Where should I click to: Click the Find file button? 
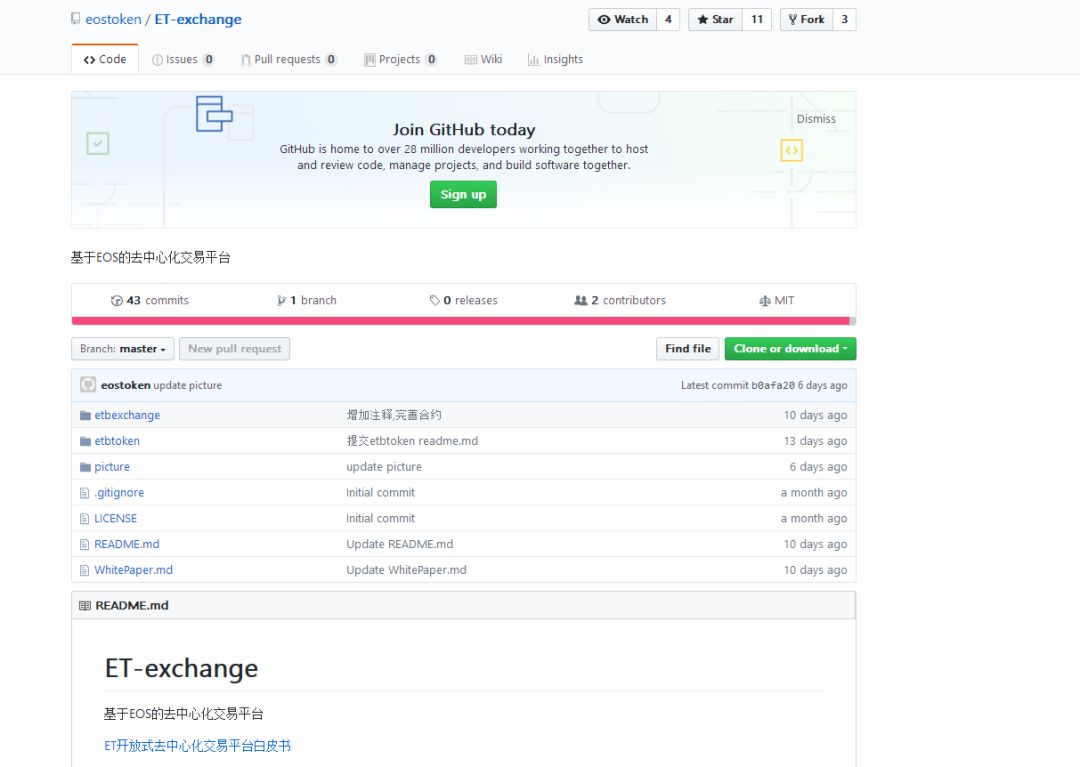pyautogui.click(x=687, y=348)
